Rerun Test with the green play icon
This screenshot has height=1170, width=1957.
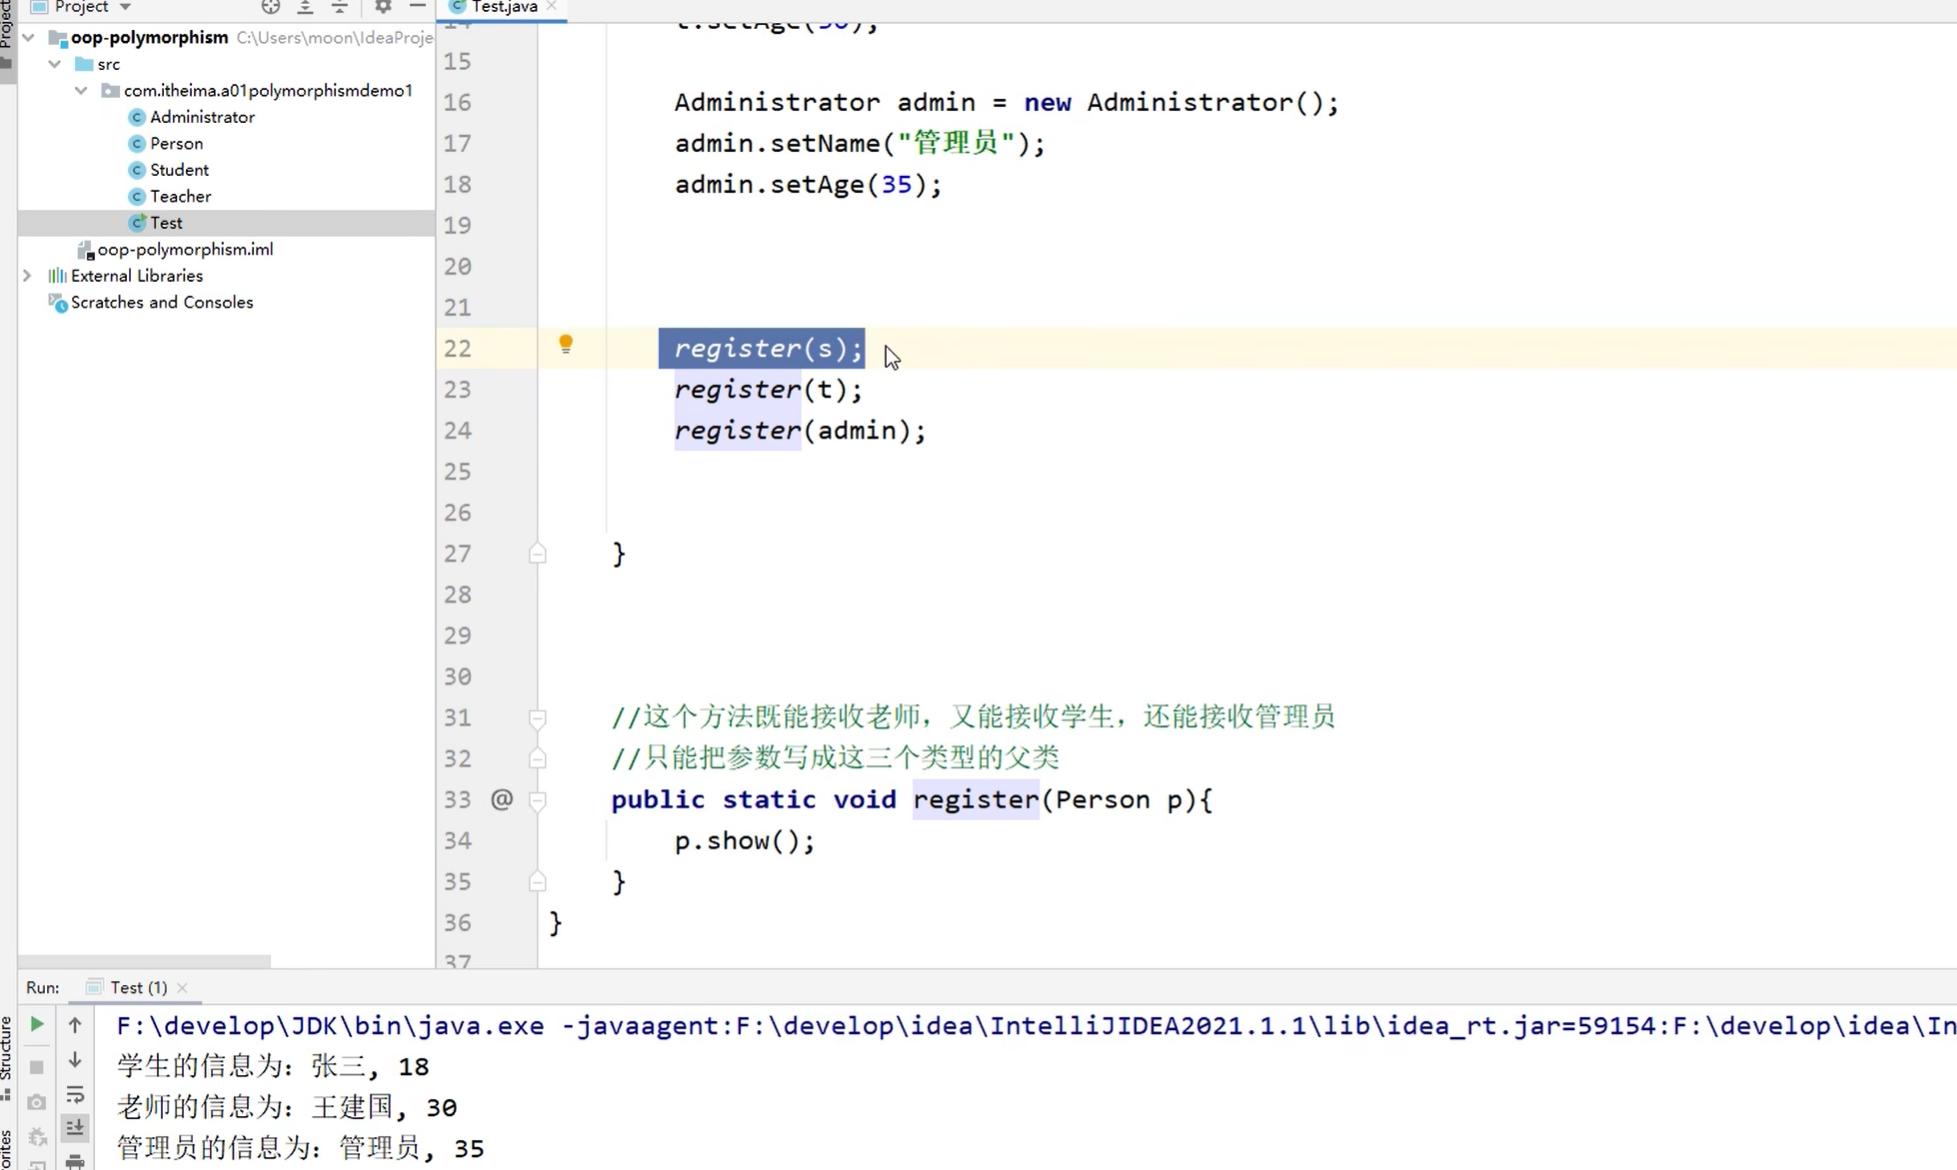(x=36, y=1024)
